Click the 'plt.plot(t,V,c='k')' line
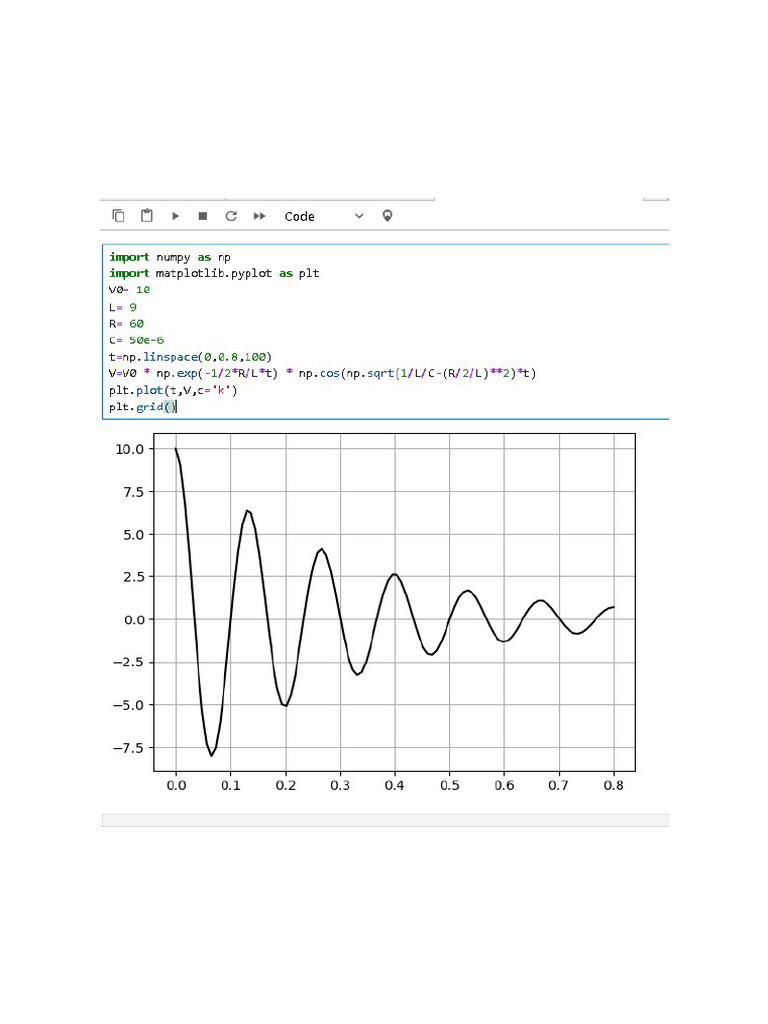768x1024 pixels. [173, 391]
